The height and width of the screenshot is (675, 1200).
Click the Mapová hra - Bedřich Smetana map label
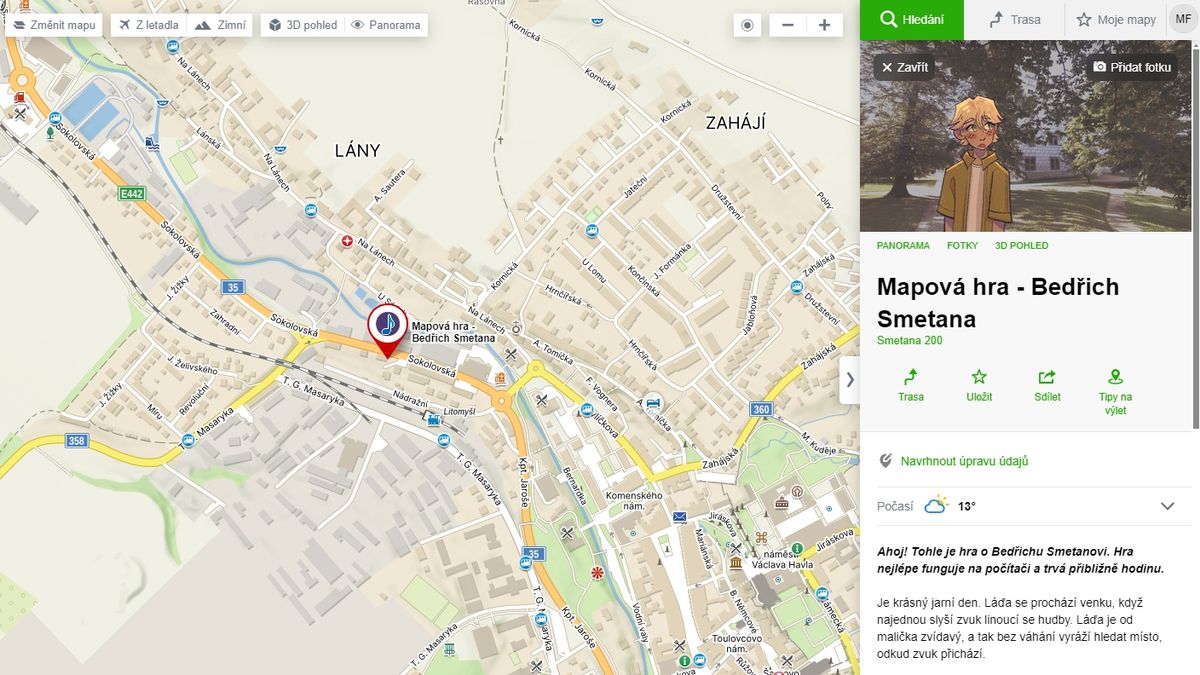click(454, 332)
